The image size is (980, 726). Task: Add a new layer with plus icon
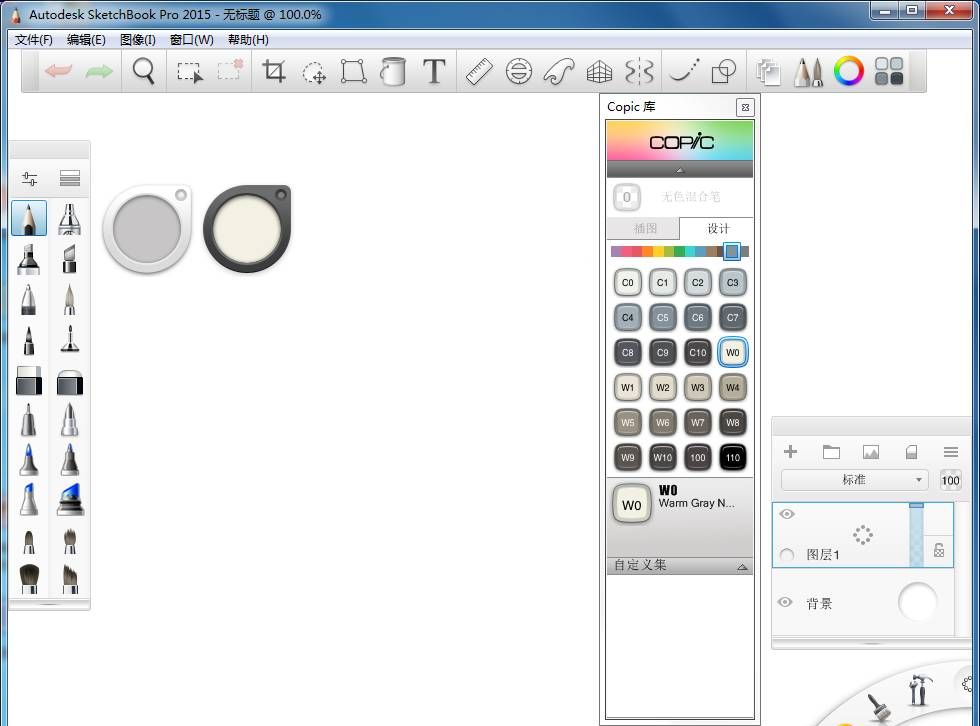point(791,452)
